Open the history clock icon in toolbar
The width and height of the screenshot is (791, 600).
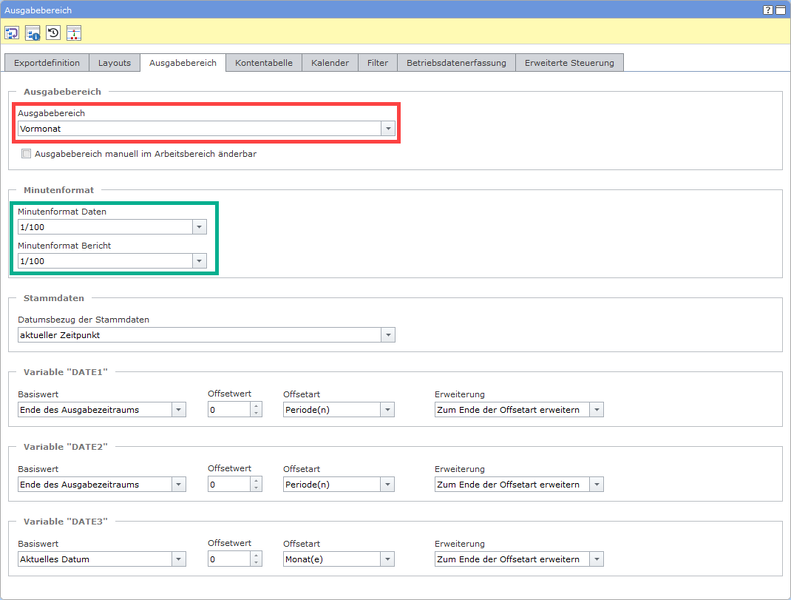pos(53,33)
